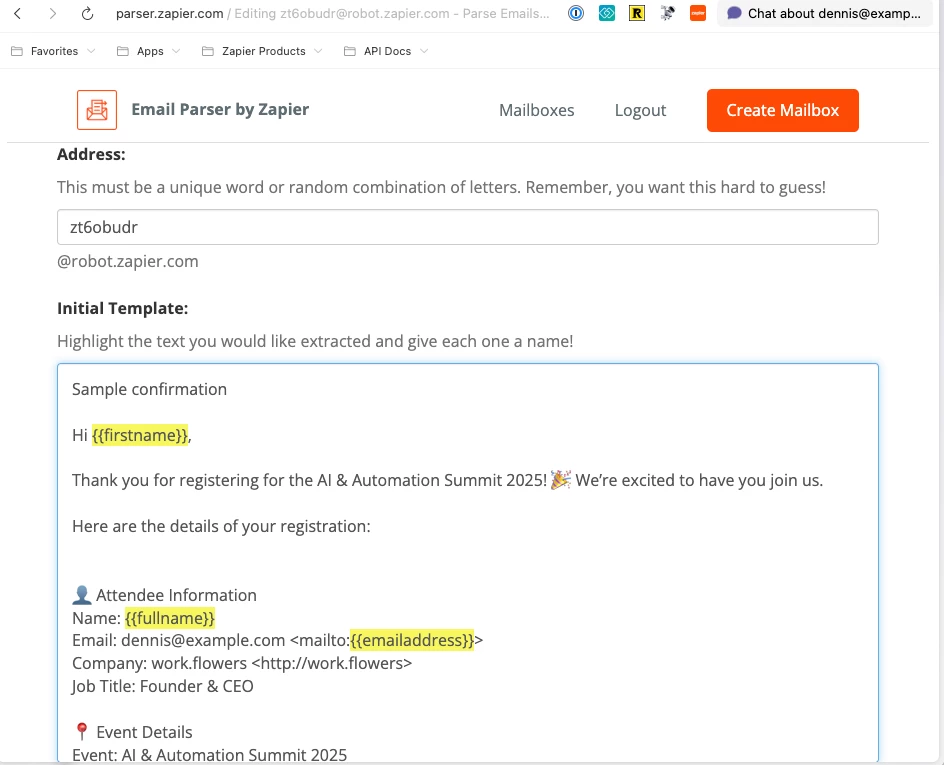The image size is (944, 765).
Task: Click the 'Address:' label
Action: pos(91,155)
